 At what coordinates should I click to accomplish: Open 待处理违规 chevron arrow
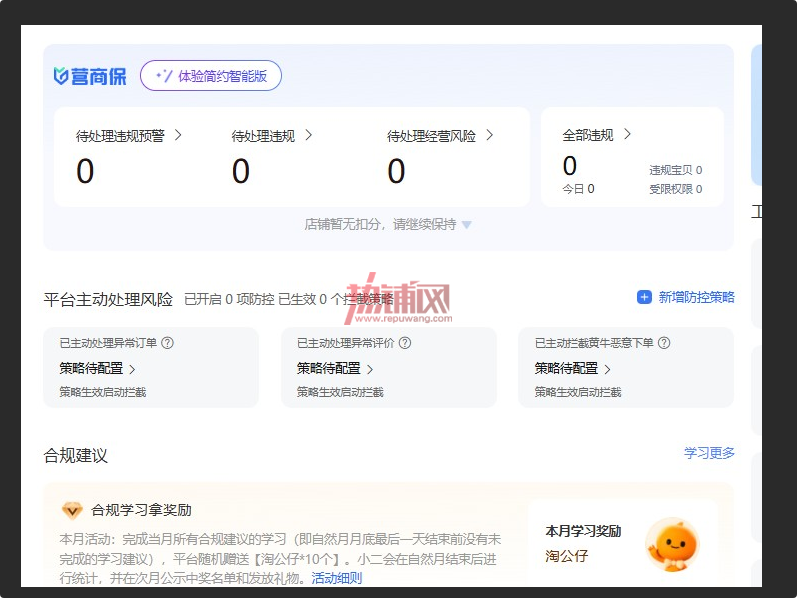pyautogui.click(x=309, y=135)
